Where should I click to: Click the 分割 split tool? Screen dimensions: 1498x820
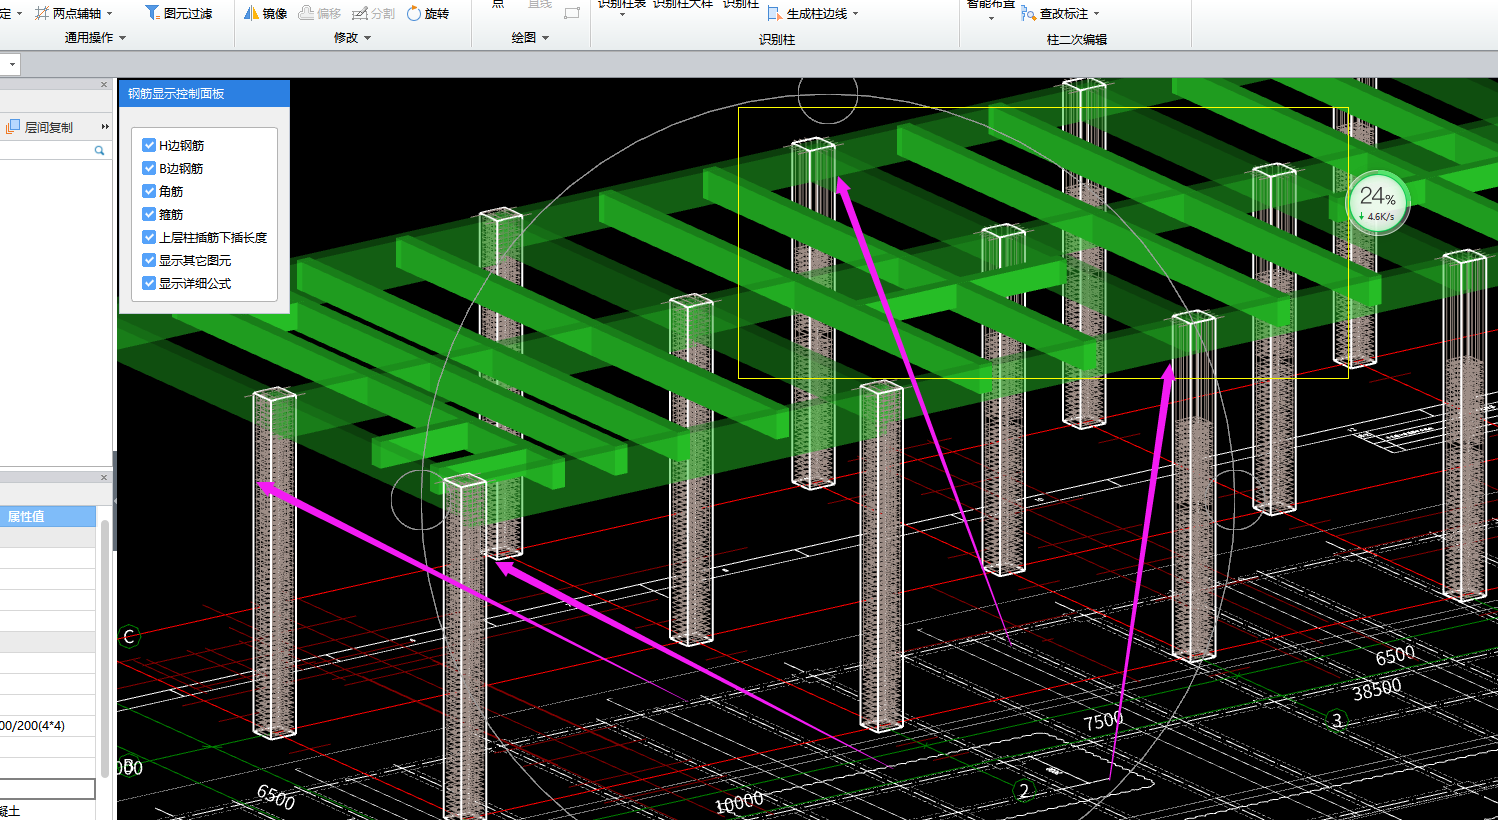pos(374,13)
